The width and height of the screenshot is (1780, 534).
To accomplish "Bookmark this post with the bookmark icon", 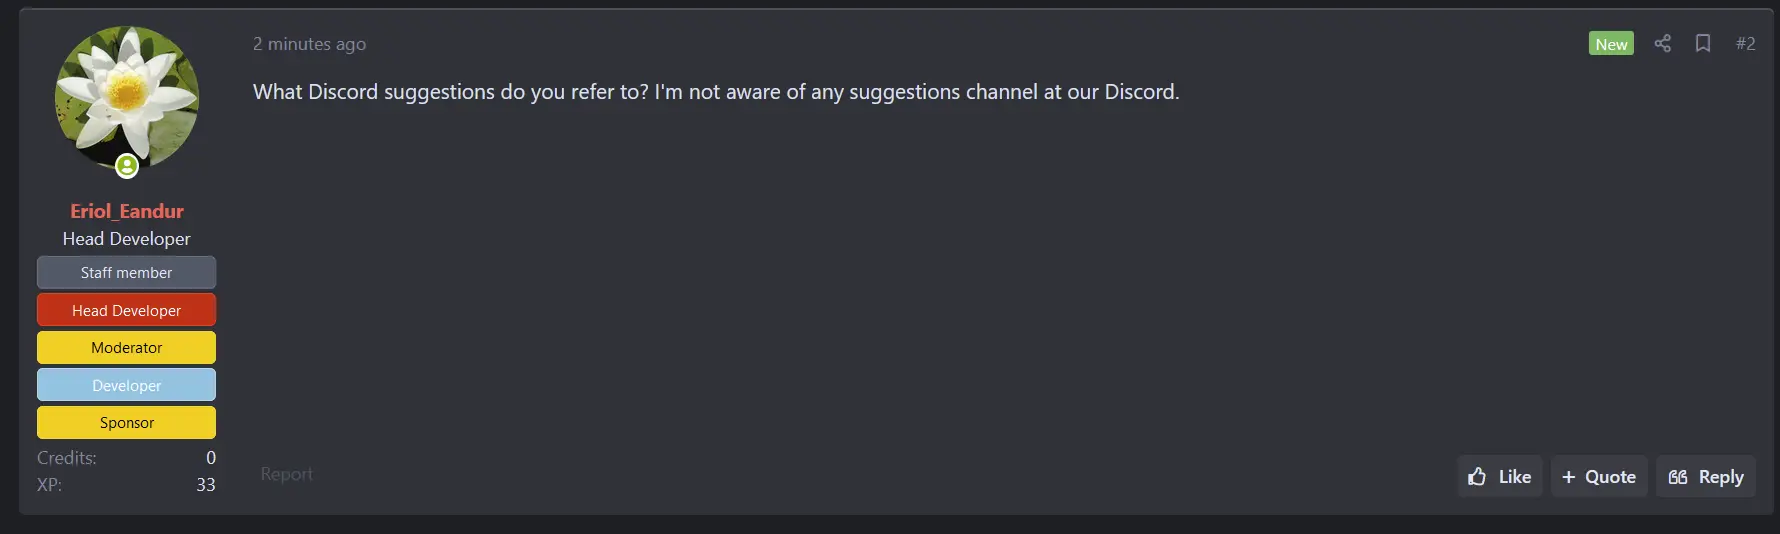I will click(x=1703, y=43).
